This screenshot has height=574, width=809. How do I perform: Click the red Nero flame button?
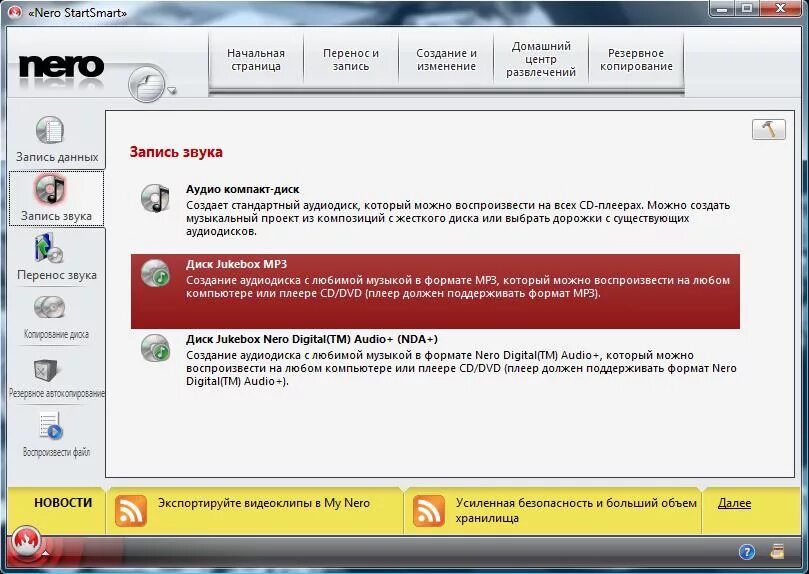click(25, 542)
